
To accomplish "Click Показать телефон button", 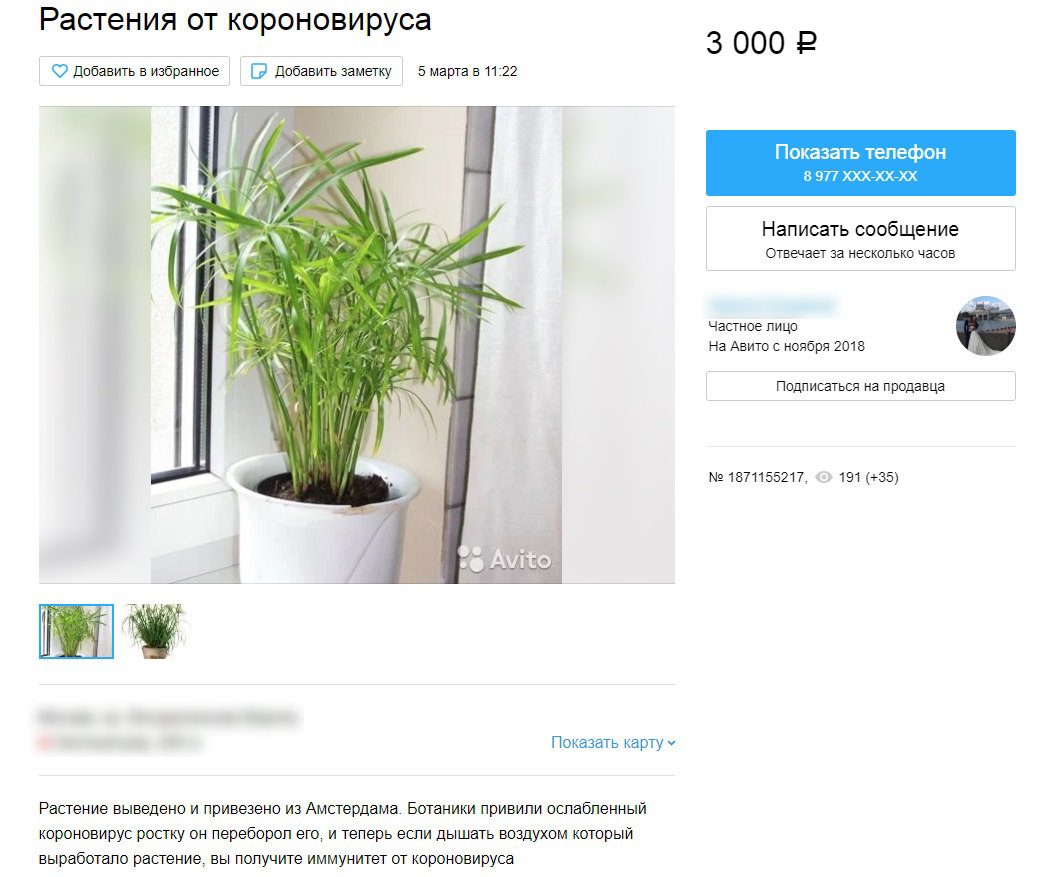I will click(x=860, y=163).
